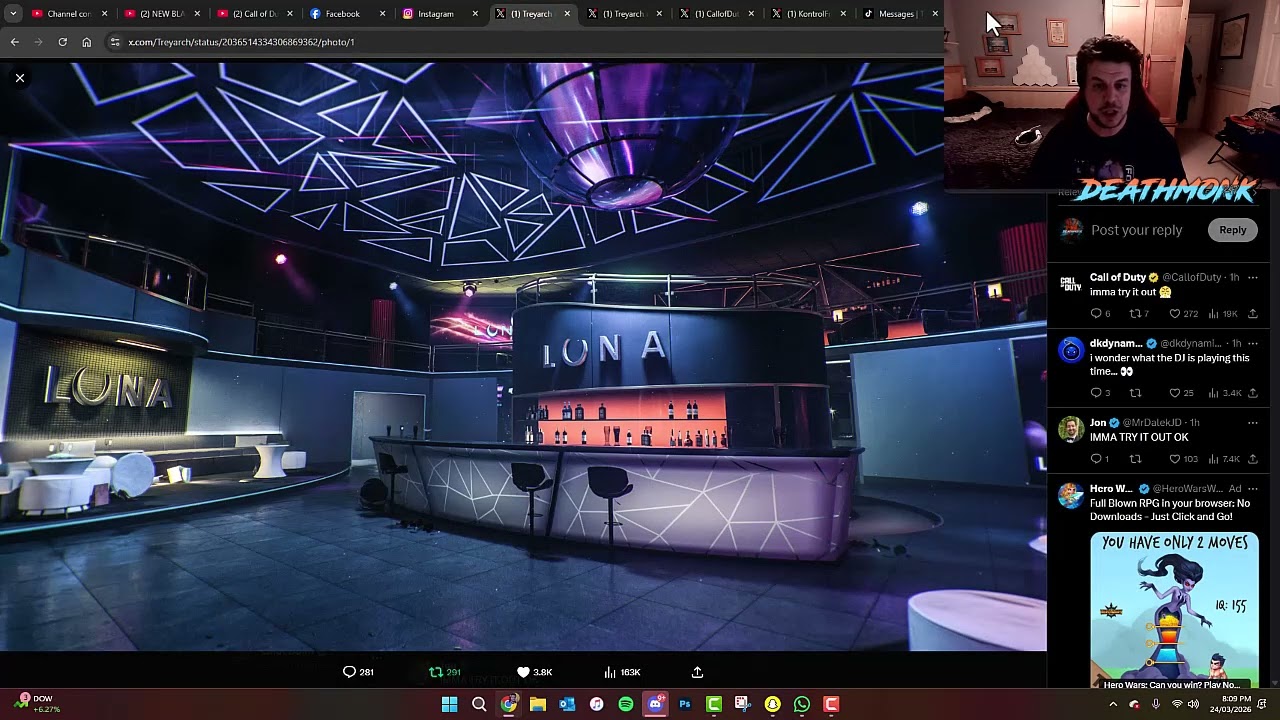Open replies on the Treyarch photo post
Screen dimensions: 1280x720
(x=358, y=672)
